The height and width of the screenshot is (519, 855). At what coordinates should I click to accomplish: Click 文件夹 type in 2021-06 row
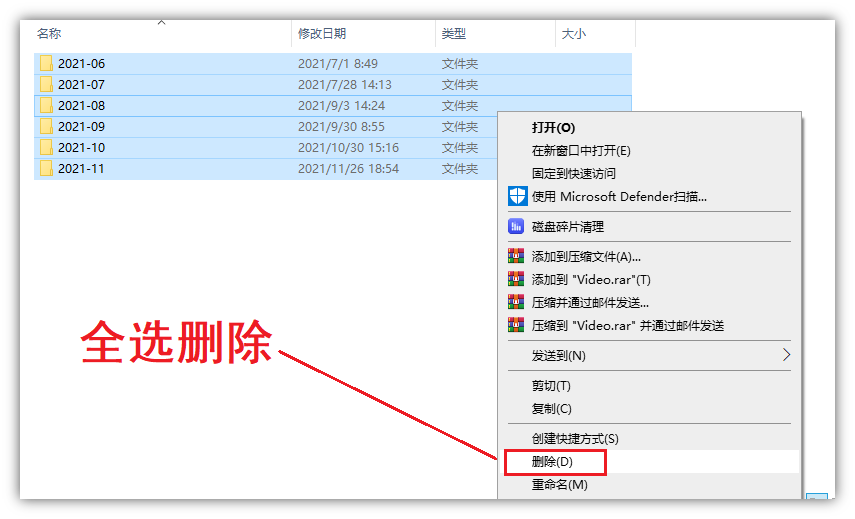pyautogui.click(x=460, y=64)
